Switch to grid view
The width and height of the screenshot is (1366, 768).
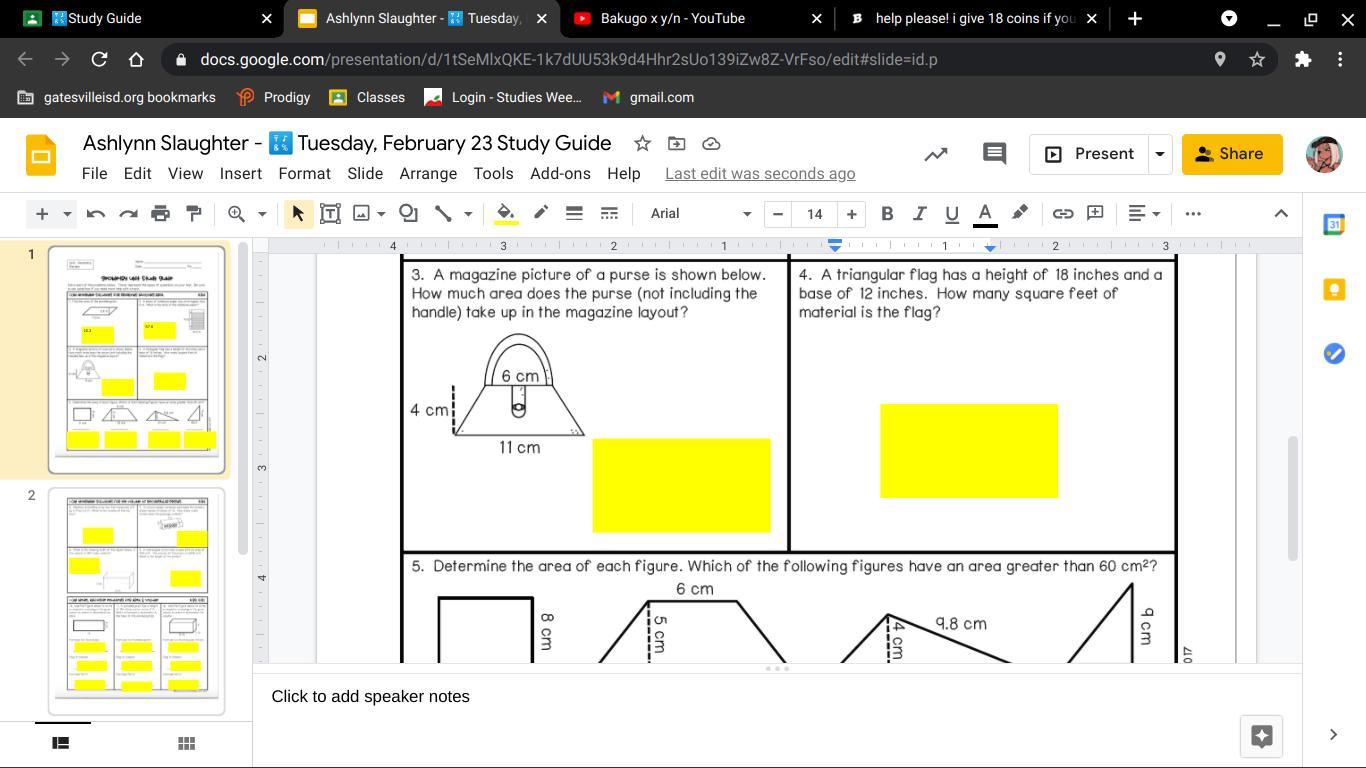[x=185, y=743]
